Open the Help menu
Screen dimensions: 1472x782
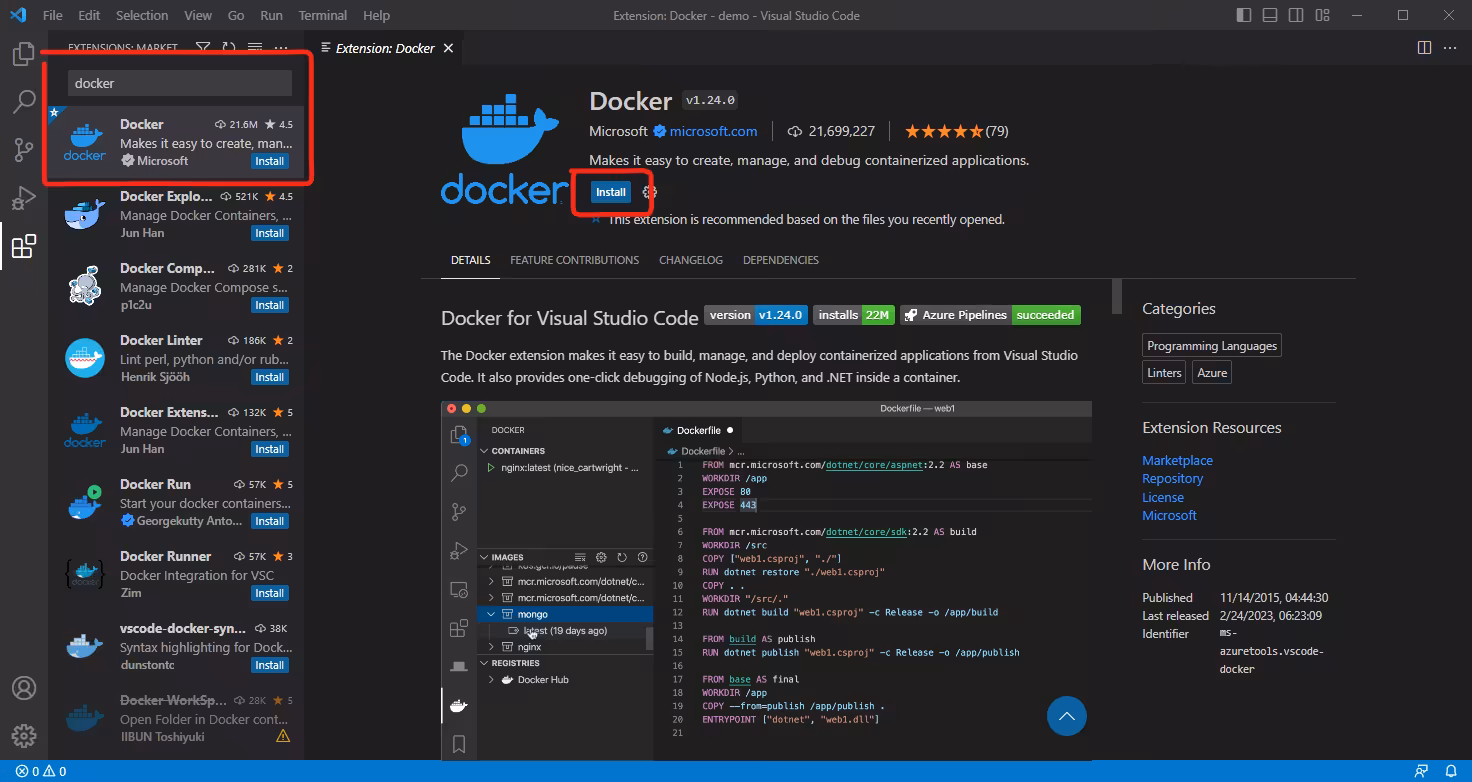[377, 15]
